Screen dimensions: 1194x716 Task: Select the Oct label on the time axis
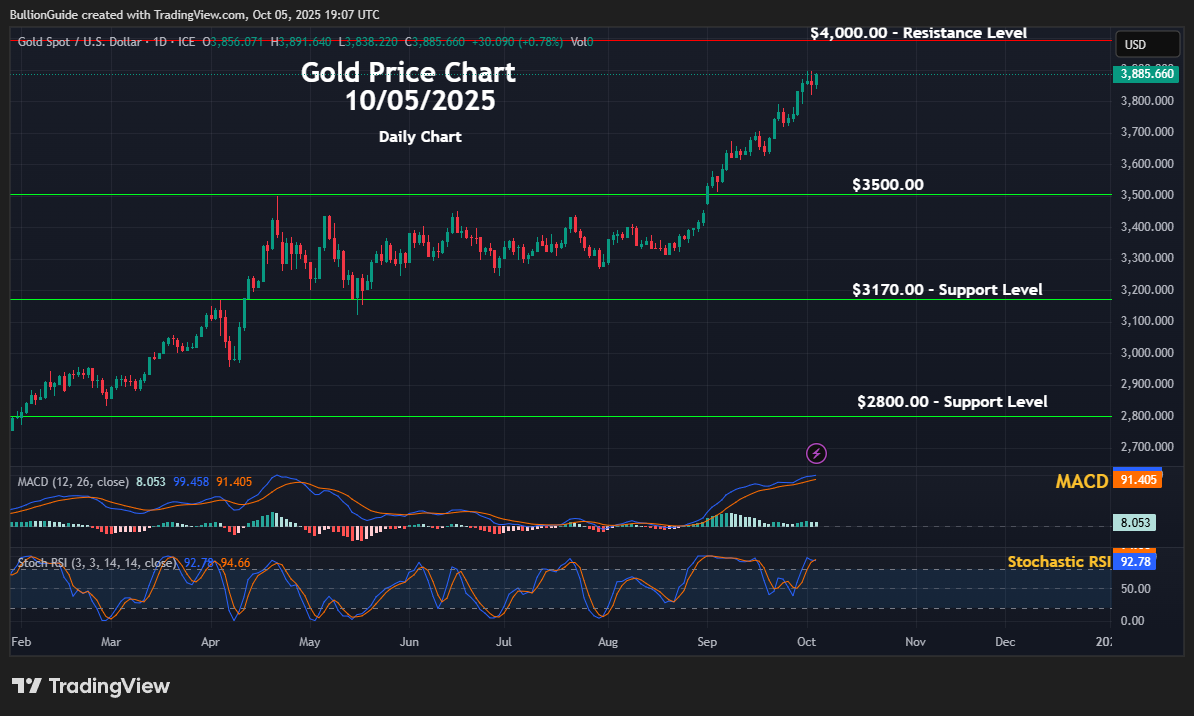click(x=806, y=641)
